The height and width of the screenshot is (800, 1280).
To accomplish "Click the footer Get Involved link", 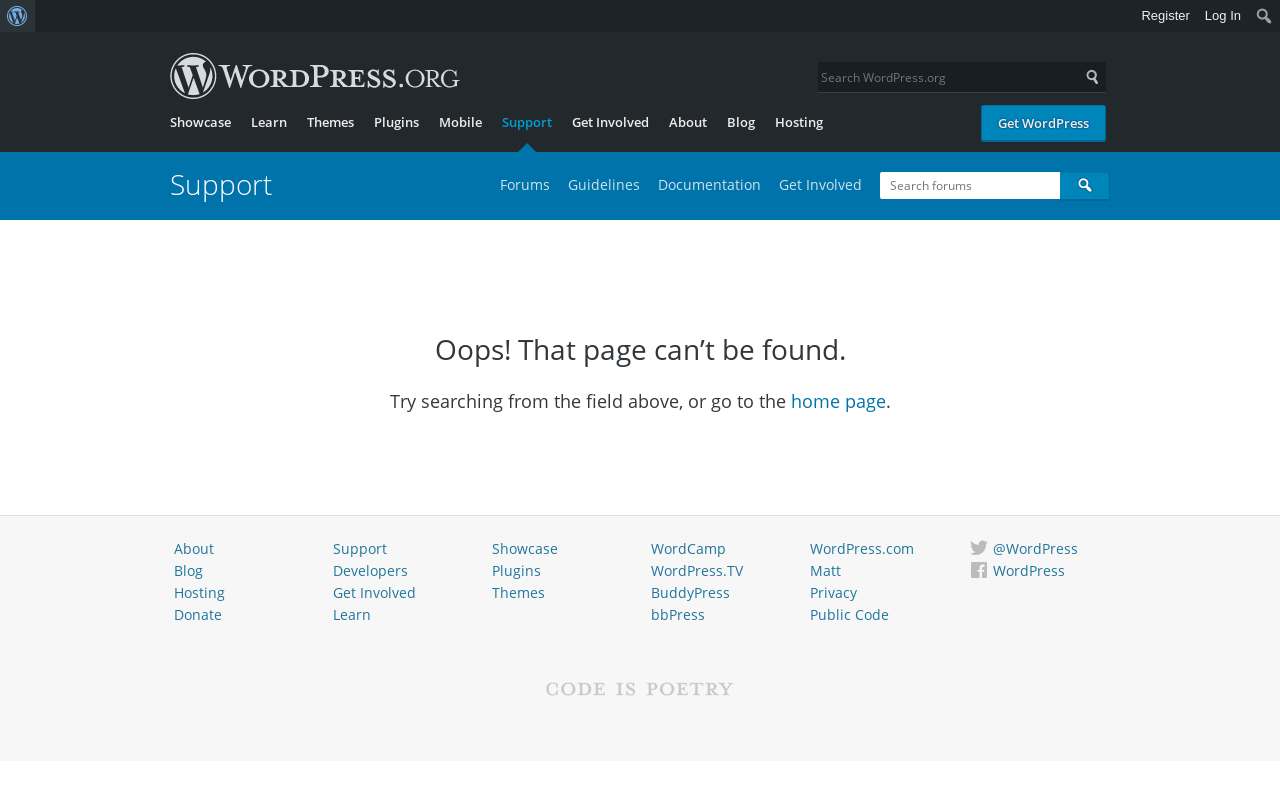I will point(374,593).
